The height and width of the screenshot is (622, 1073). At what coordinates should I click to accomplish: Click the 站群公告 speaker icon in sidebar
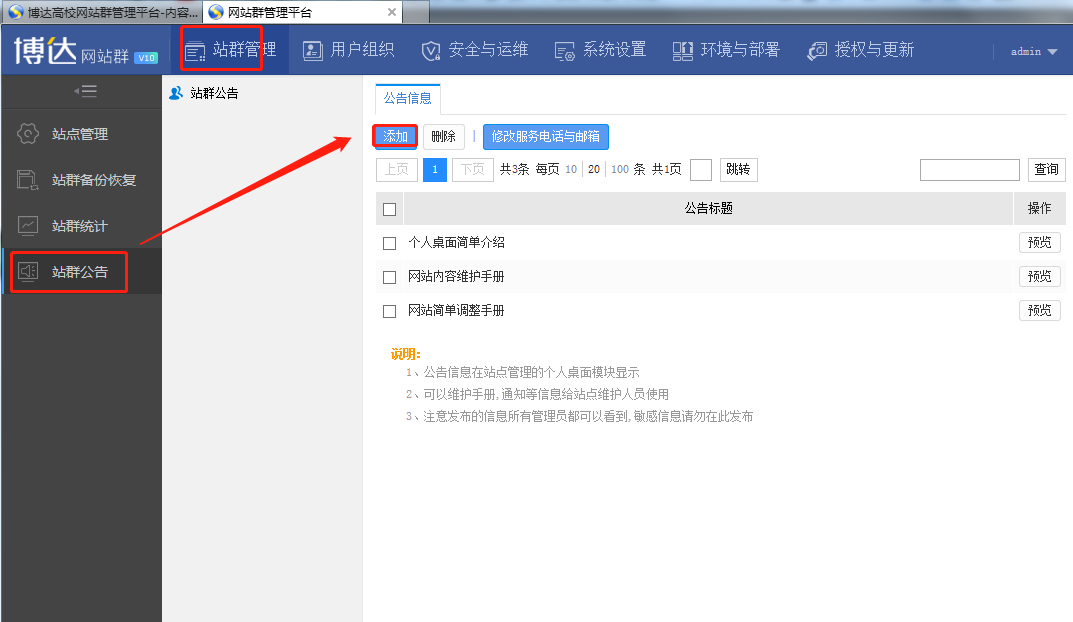(28, 272)
